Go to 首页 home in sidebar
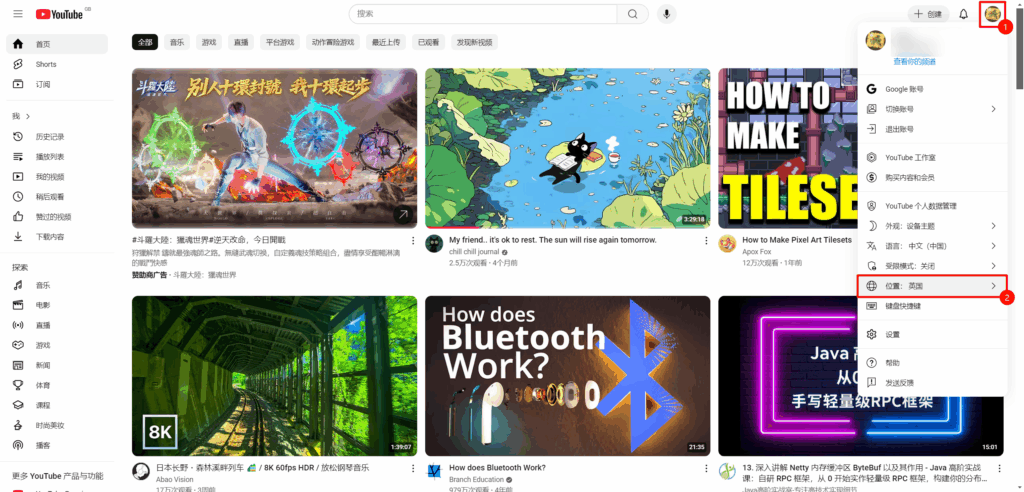 pyautogui.click(x=57, y=44)
